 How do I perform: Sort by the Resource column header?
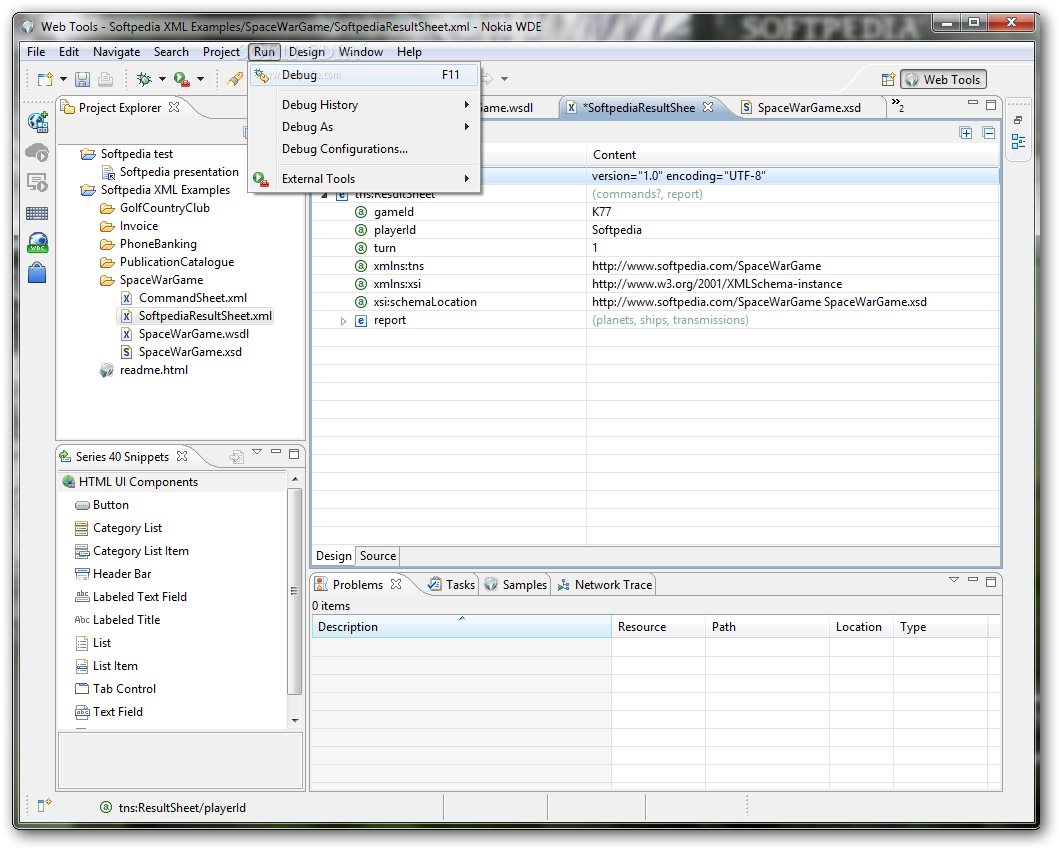(x=658, y=627)
